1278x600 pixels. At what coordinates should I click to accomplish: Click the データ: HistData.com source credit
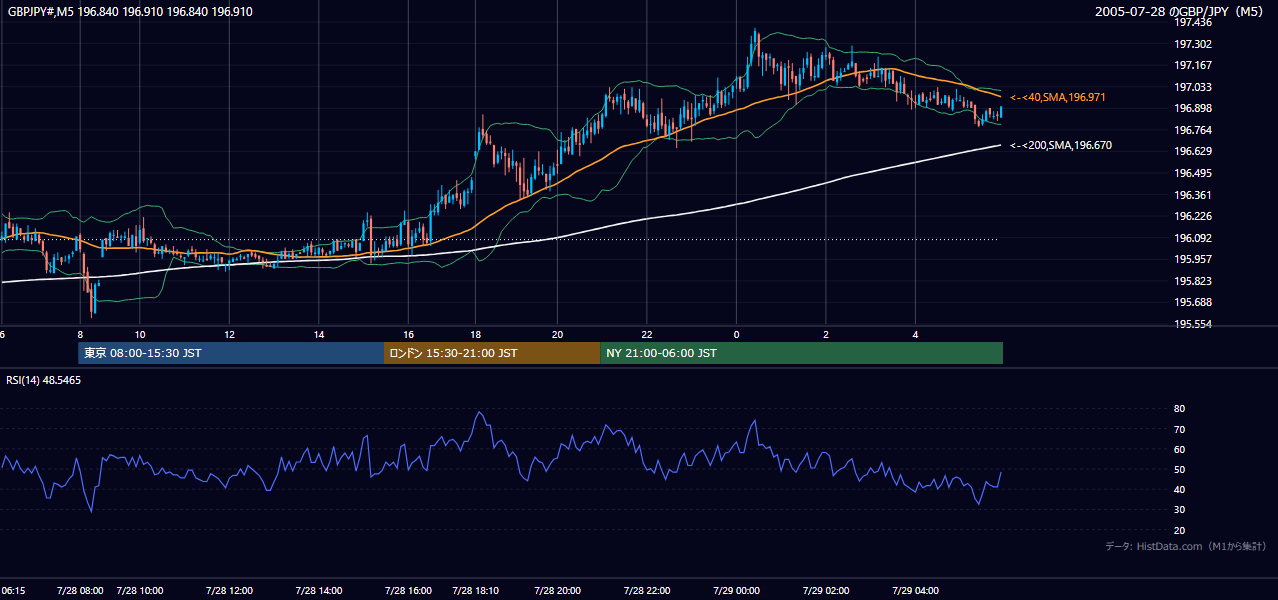coord(1186,546)
